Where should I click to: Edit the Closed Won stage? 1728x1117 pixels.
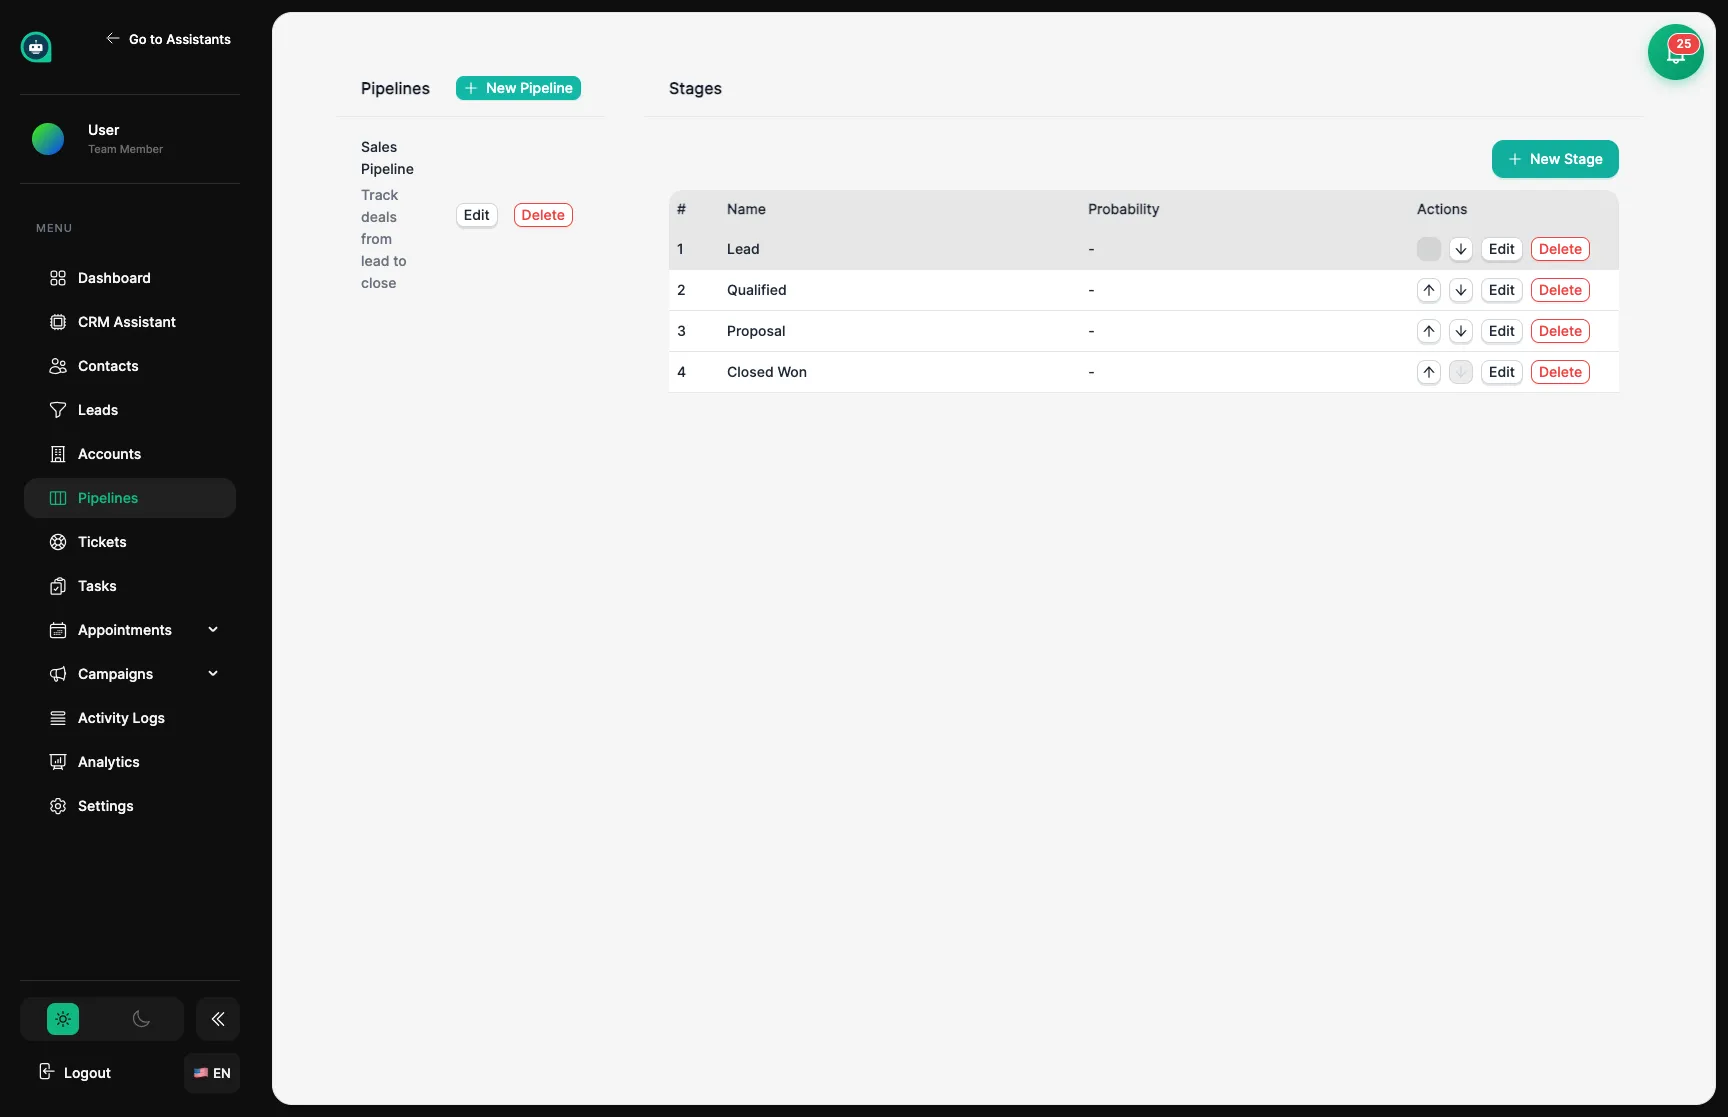tap(1502, 372)
